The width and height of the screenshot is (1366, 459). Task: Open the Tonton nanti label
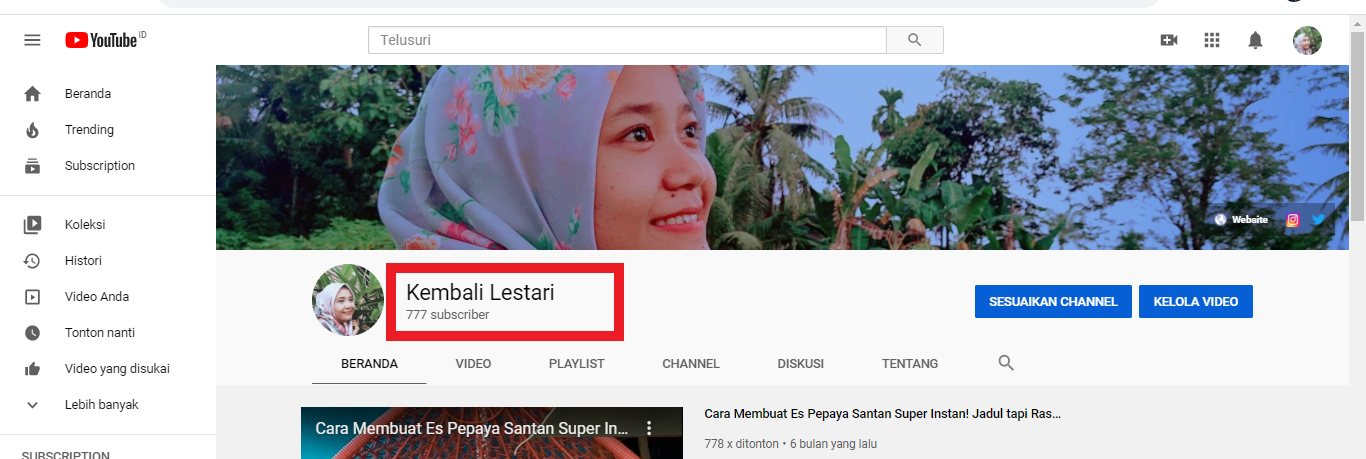click(x=100, y=333)
